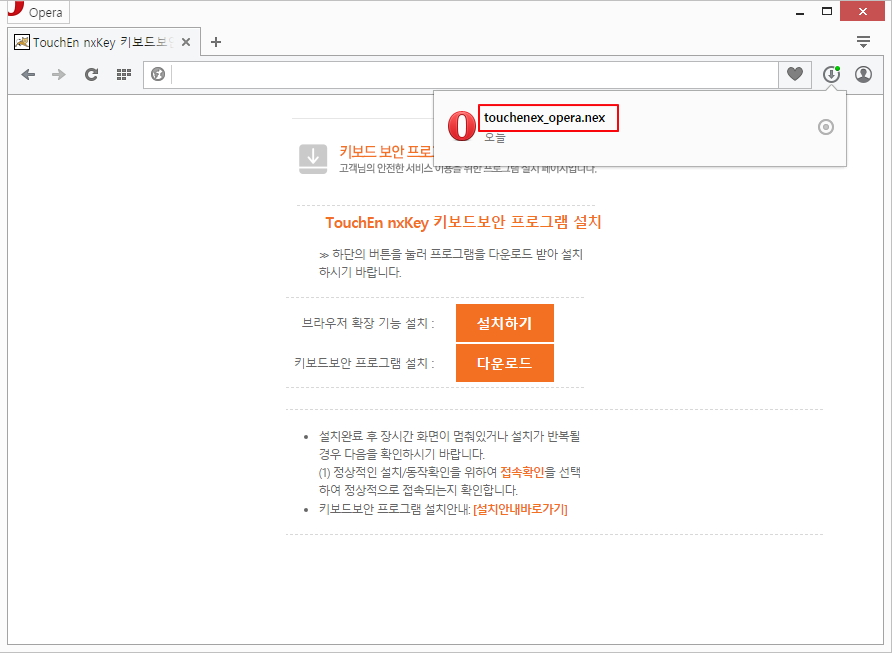Click the 브라우저 확장 기능 설치 label
892x653 pixels.
pyautogui.click(x=367, y=324)
